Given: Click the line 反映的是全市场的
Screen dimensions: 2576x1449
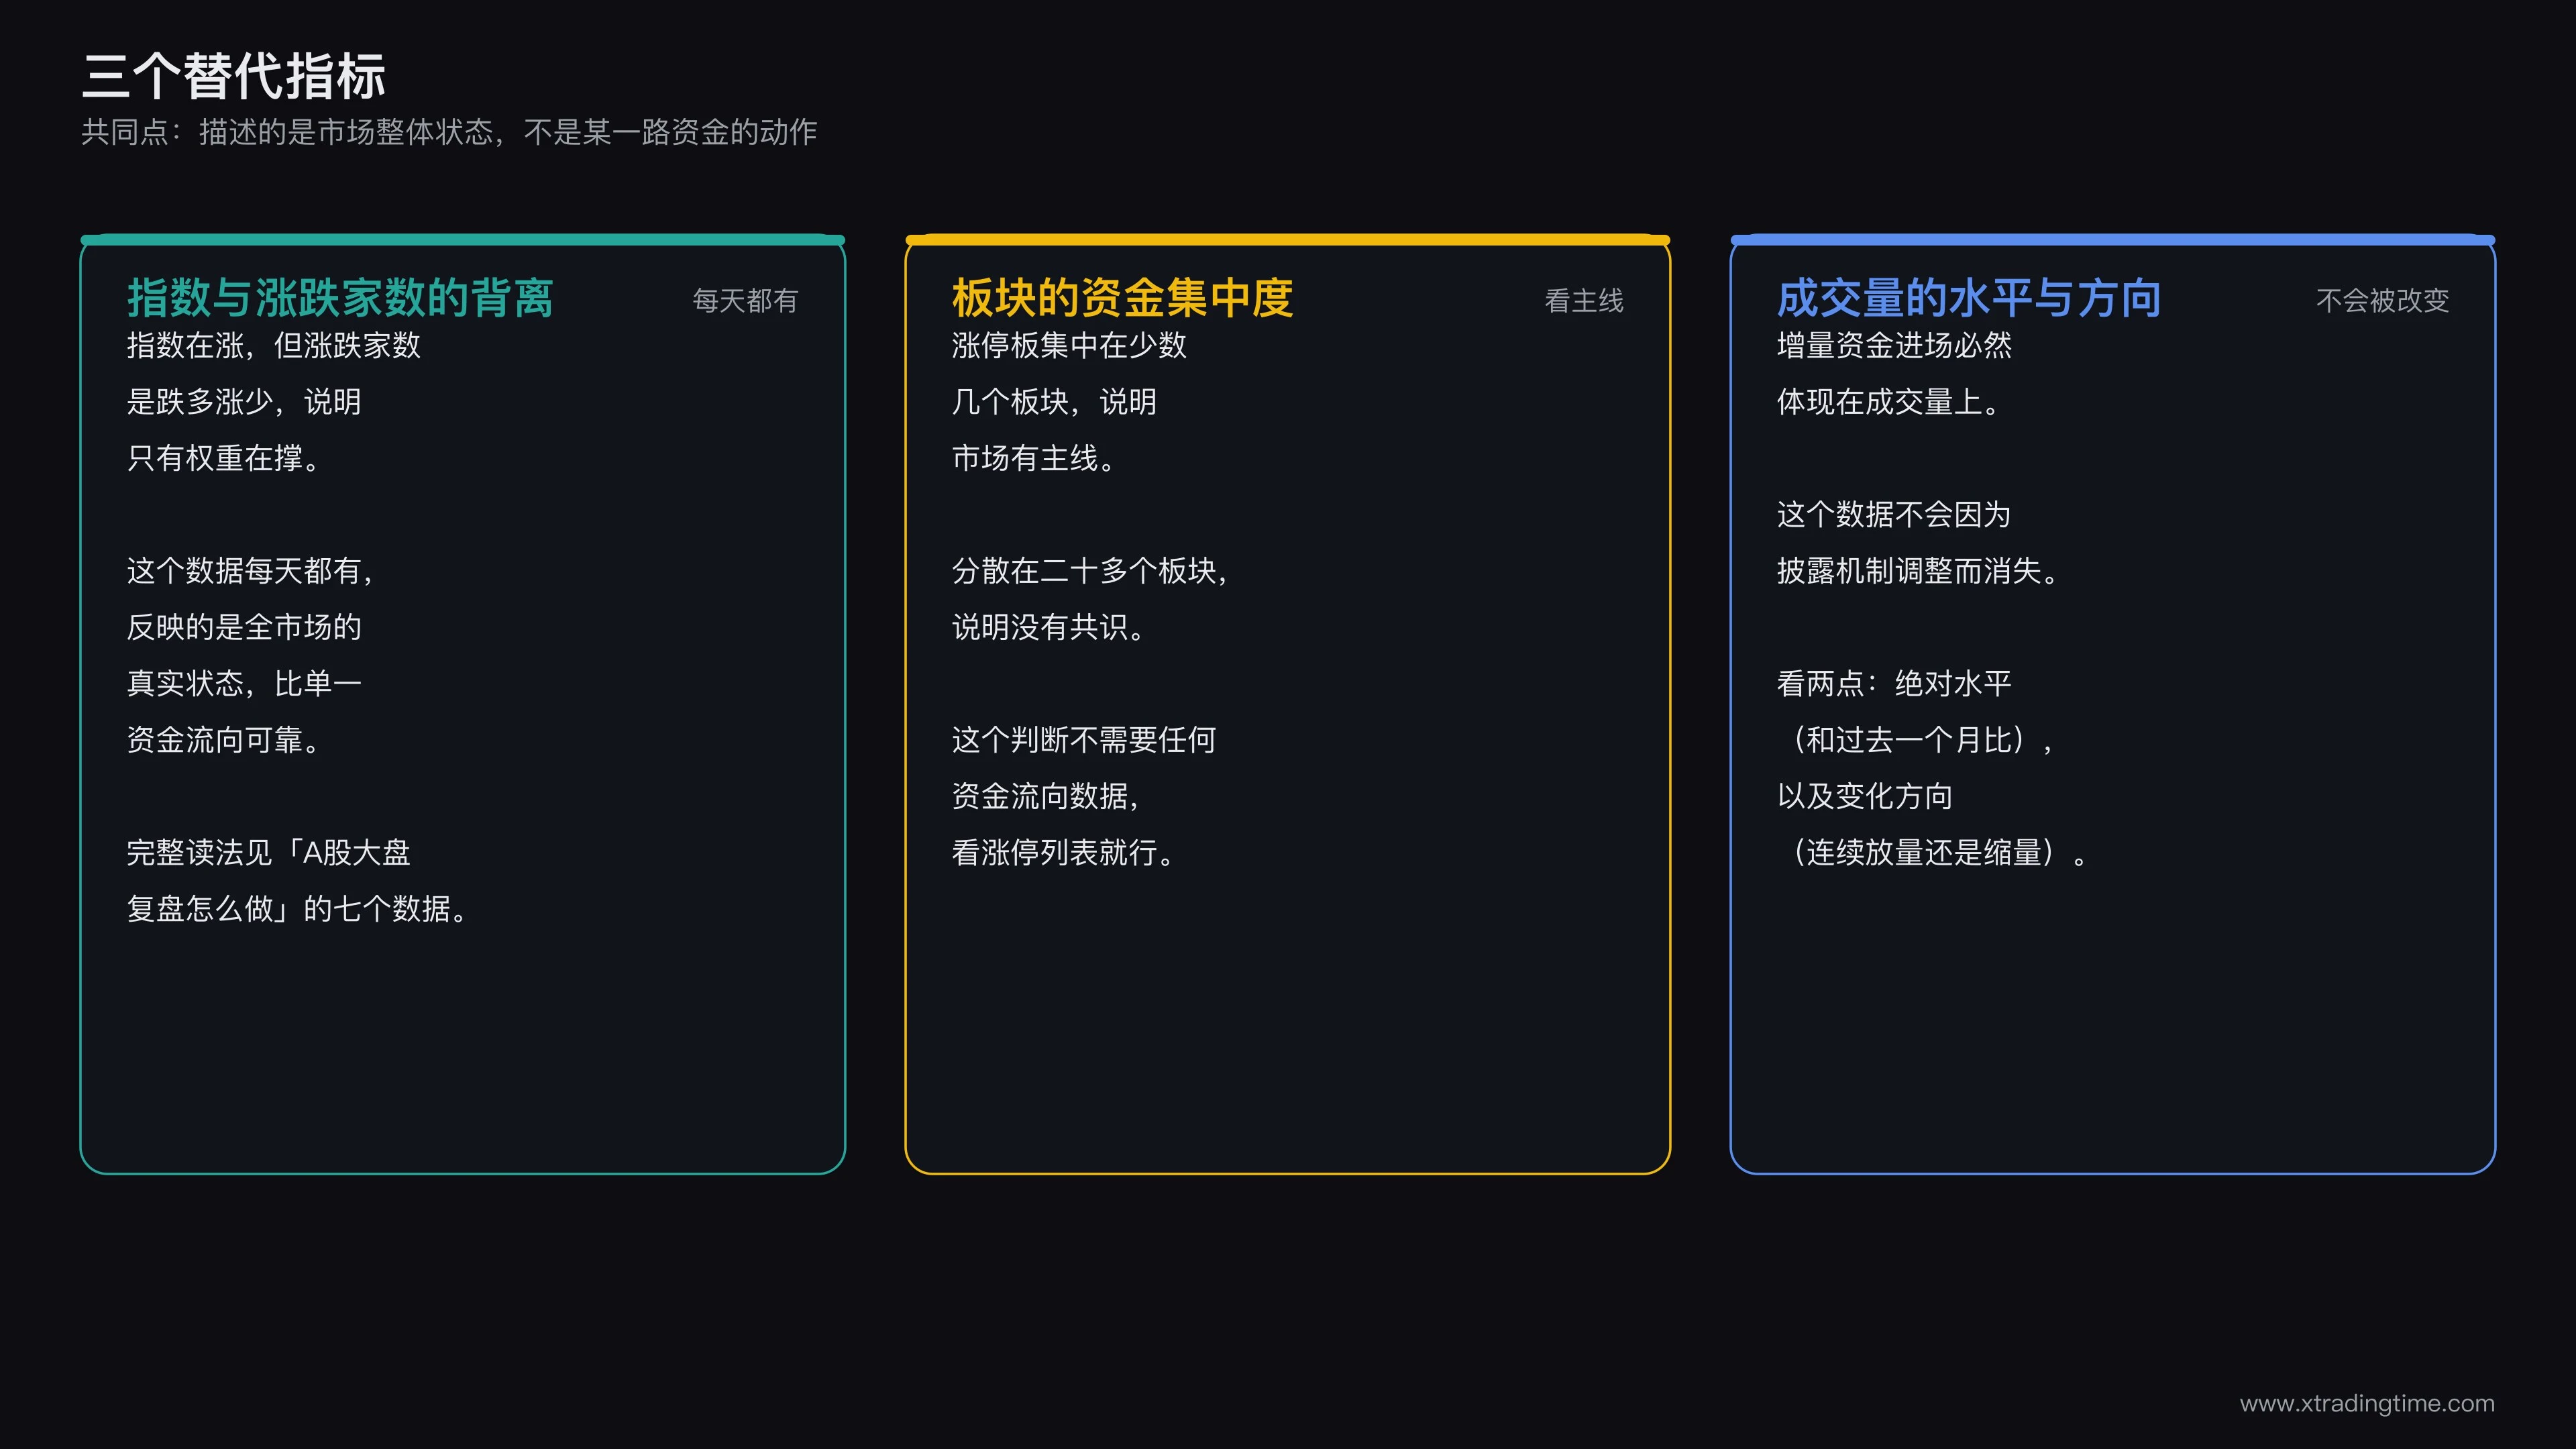Looking at the screenshot, I should pos(243,627).
